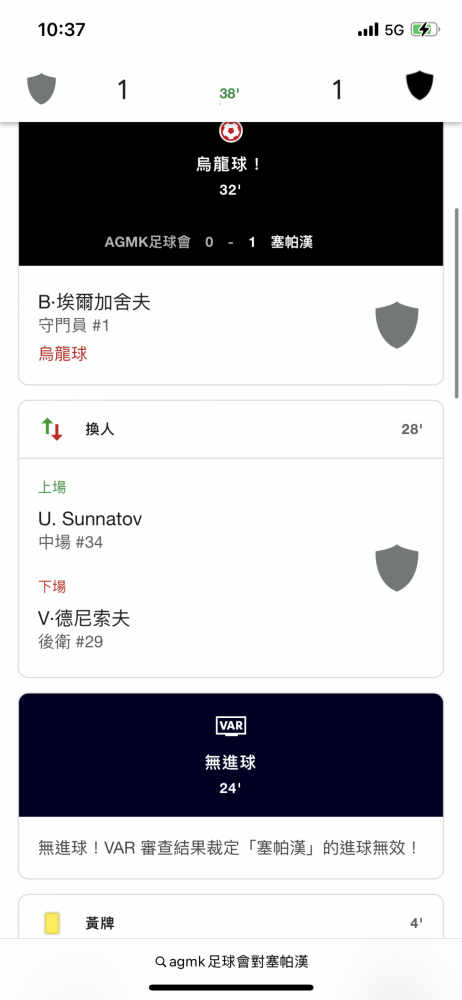
Task: Tap the VAR result text about 塞帕漢 goal
Action: [228, 848]
